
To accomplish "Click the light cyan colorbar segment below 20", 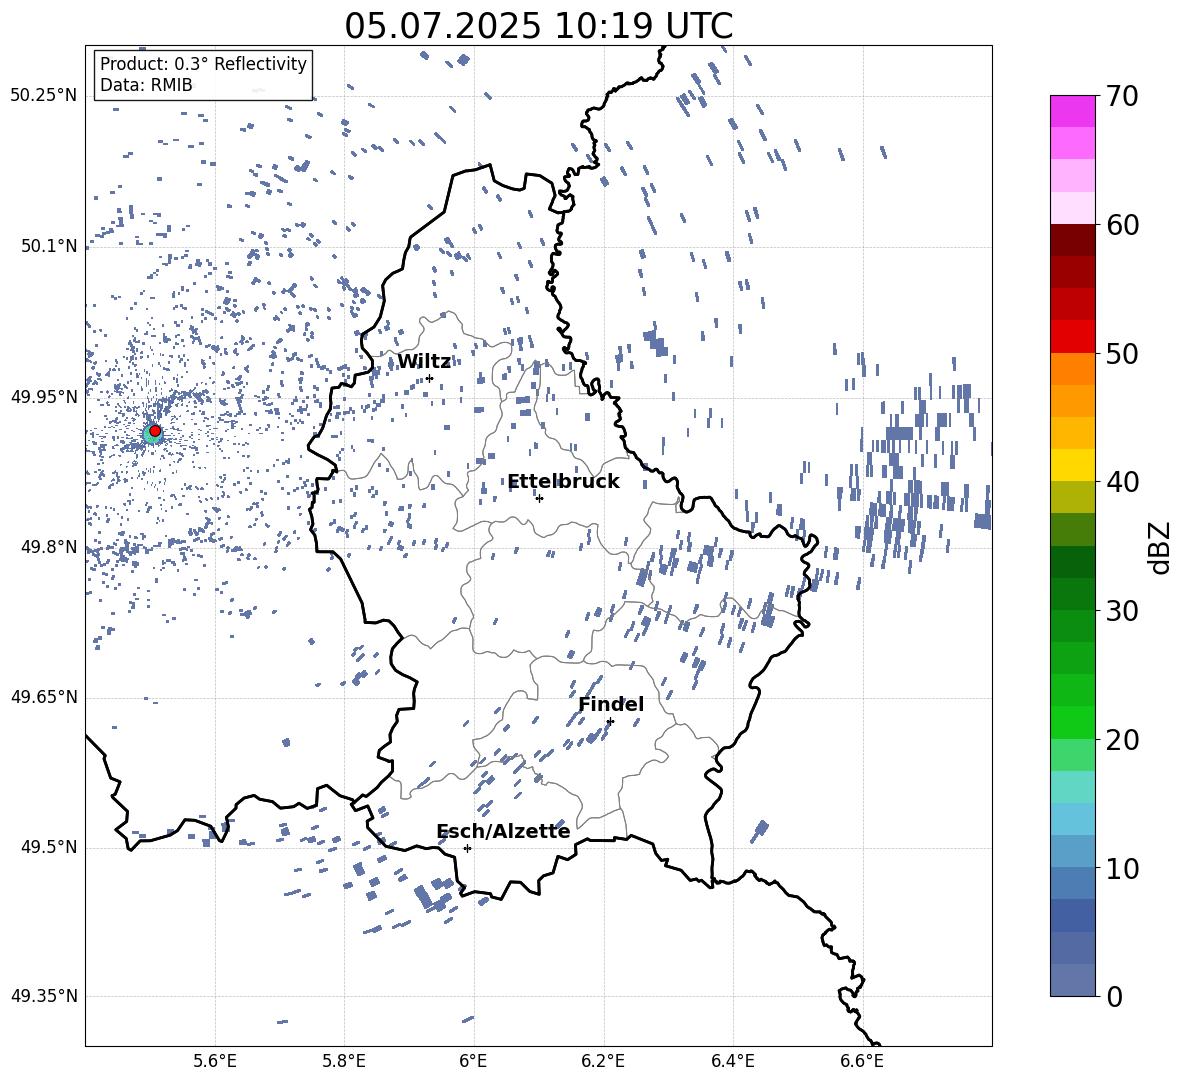I will click(1072, 787).
